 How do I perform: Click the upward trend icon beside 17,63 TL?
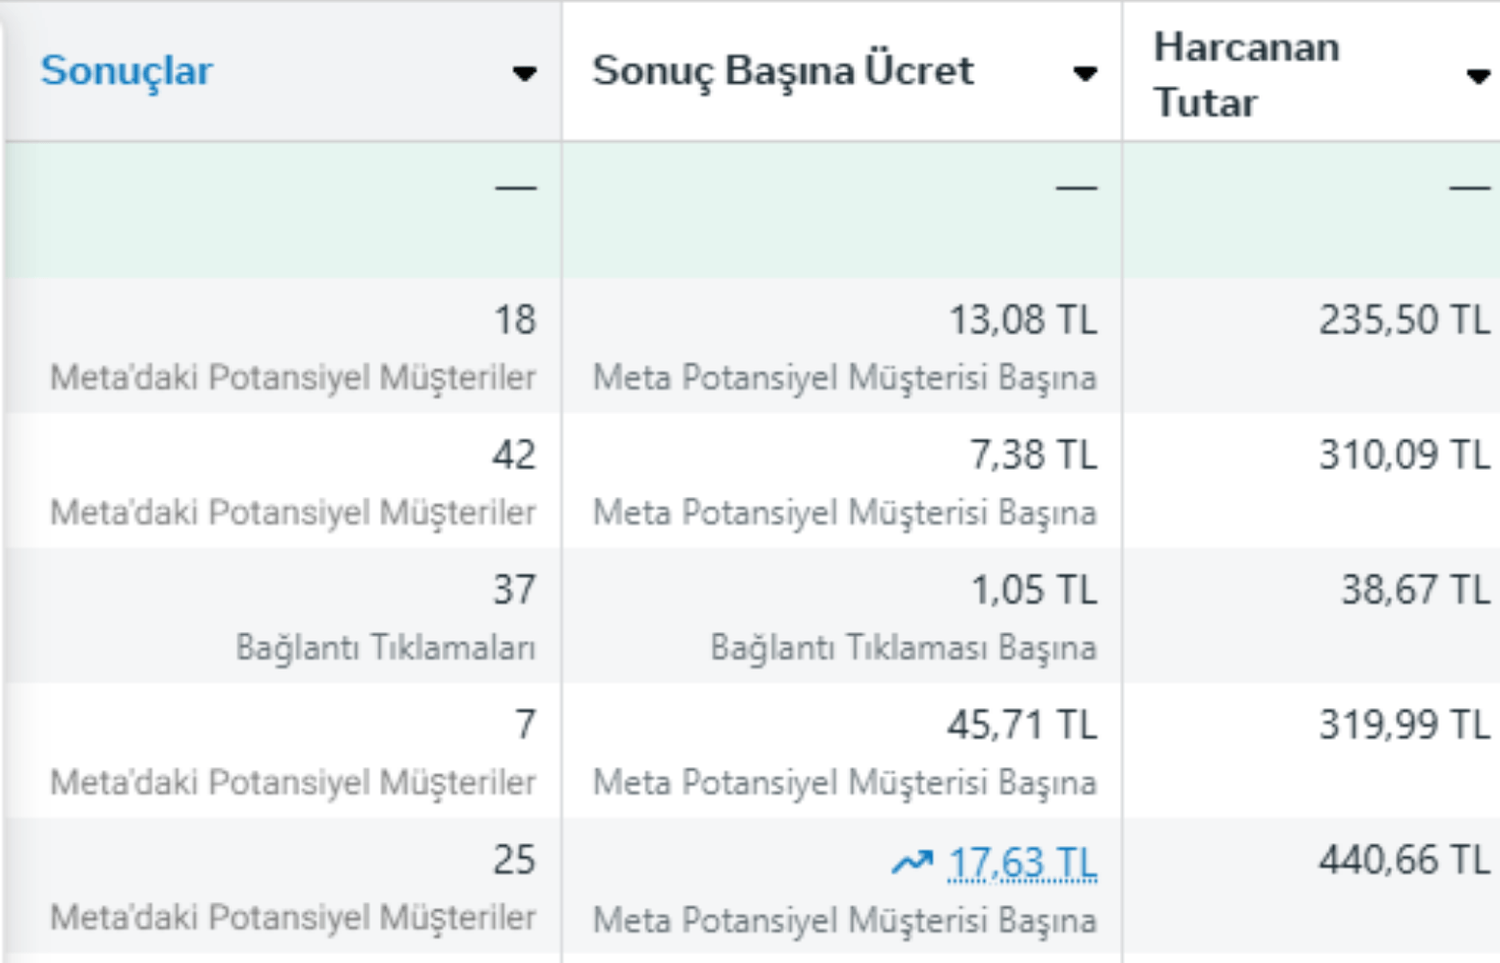(911, 861)
